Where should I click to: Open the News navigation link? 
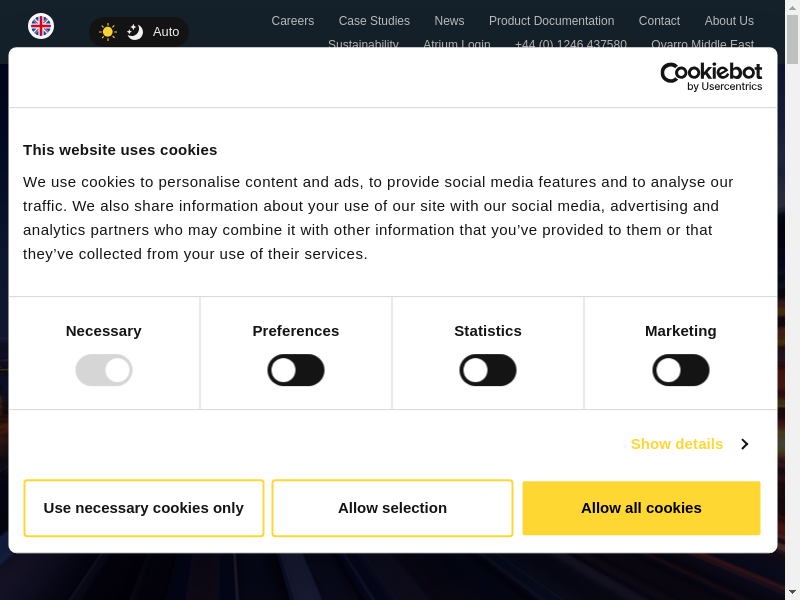coord(449,21)
